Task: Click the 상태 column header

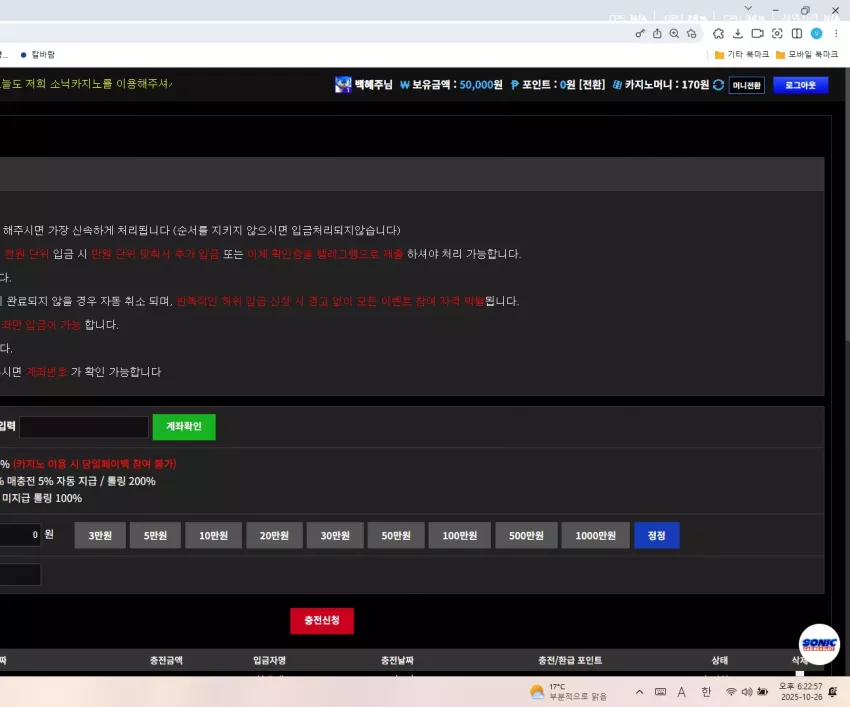Action: 720,660
